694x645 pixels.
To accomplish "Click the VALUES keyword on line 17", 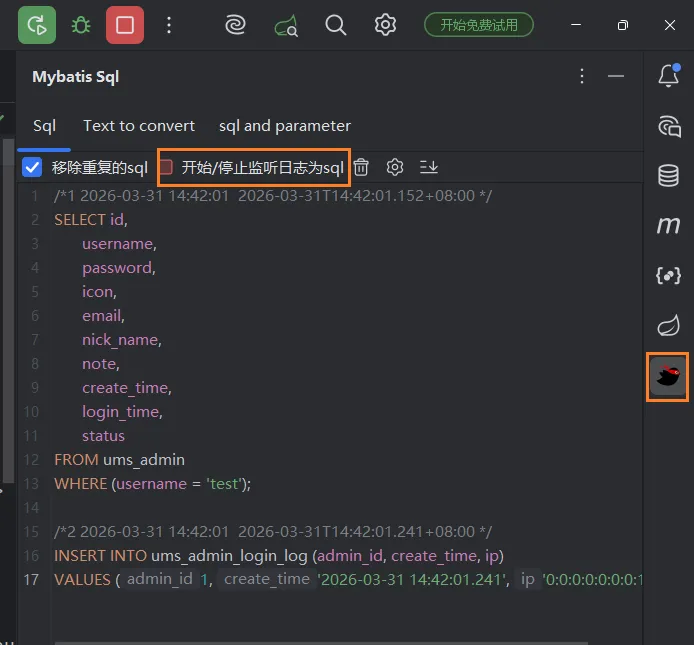I will point(82,580).
